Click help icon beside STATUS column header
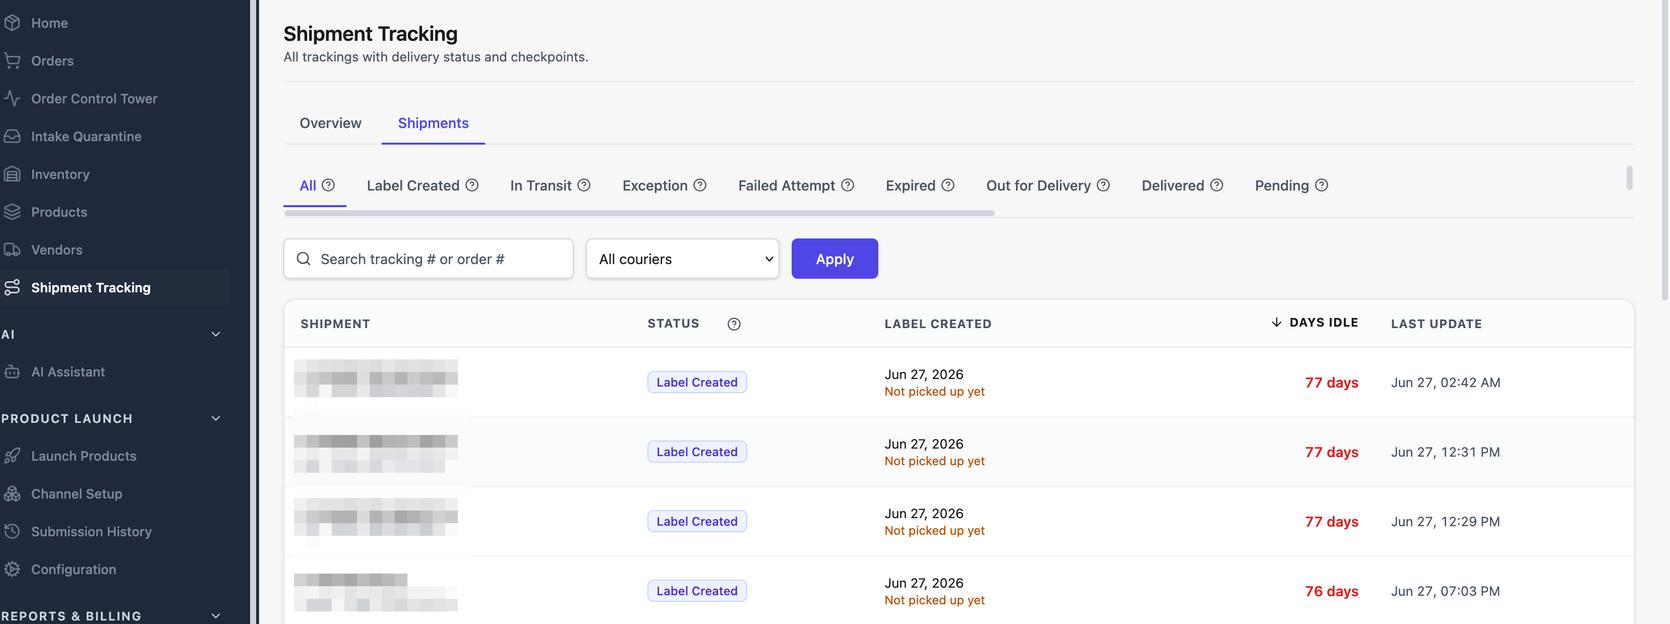Viewport: 1670px width, 624px height. coord(734,324)
